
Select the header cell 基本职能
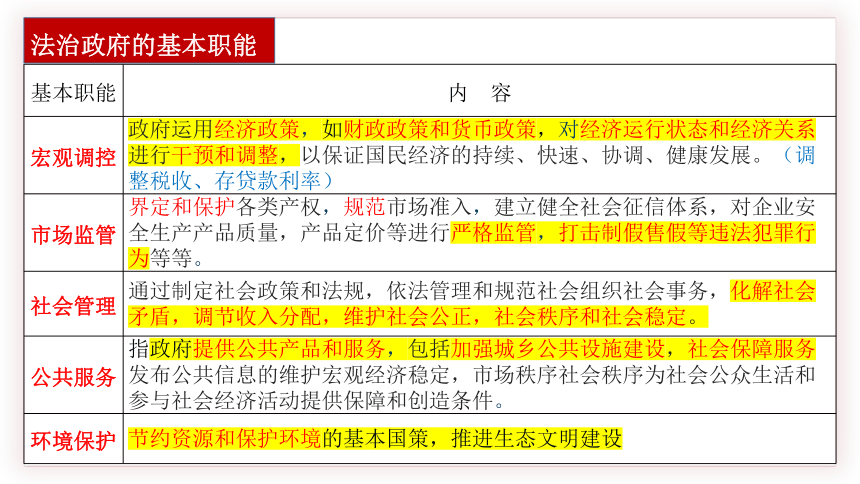[73, 92]
